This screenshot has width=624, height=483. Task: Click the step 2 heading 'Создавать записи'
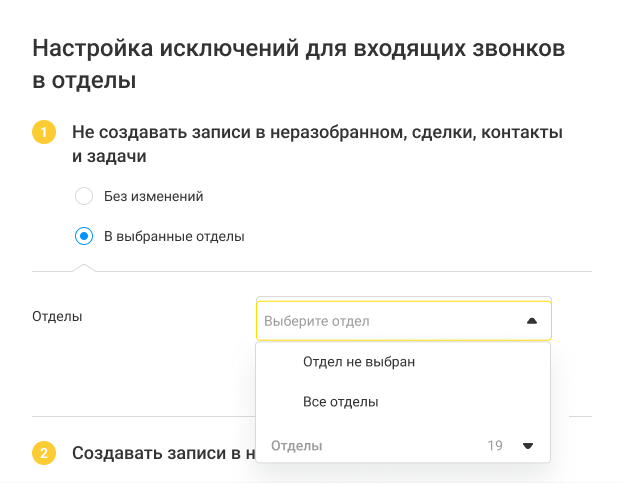click(x=164, y=453)
